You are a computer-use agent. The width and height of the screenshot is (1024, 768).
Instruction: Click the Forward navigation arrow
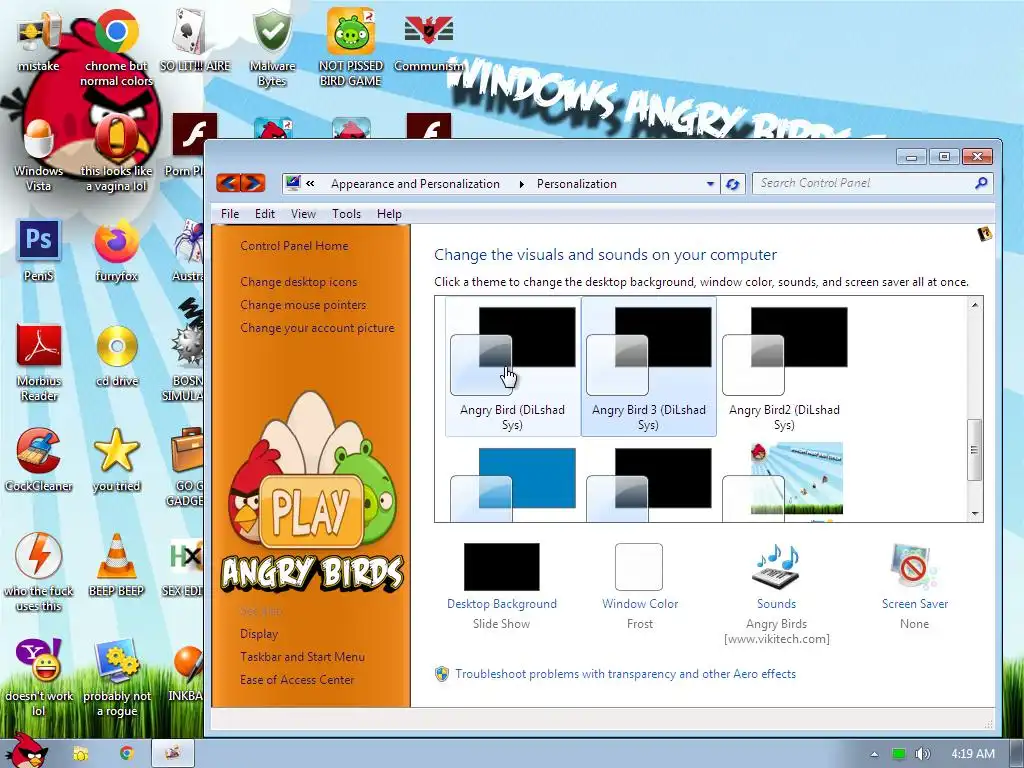(253, 183)
